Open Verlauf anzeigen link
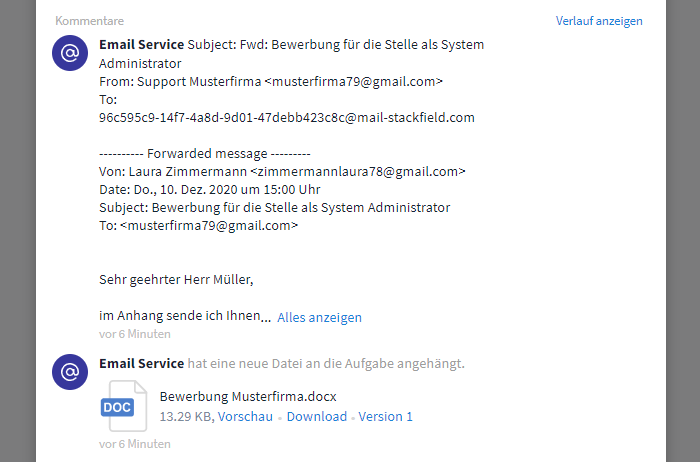The width and height of the screenshot is (700, 462). [599, 21]
